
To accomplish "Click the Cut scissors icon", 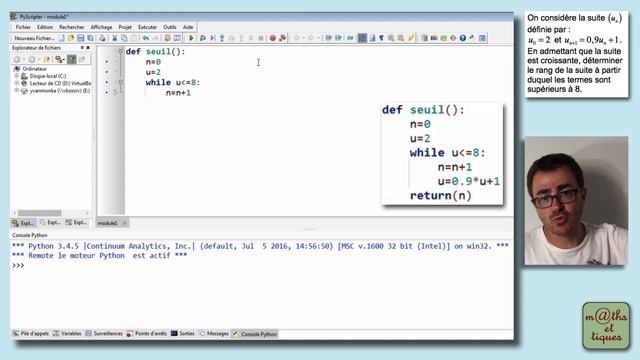I will [x=114, y=38].
